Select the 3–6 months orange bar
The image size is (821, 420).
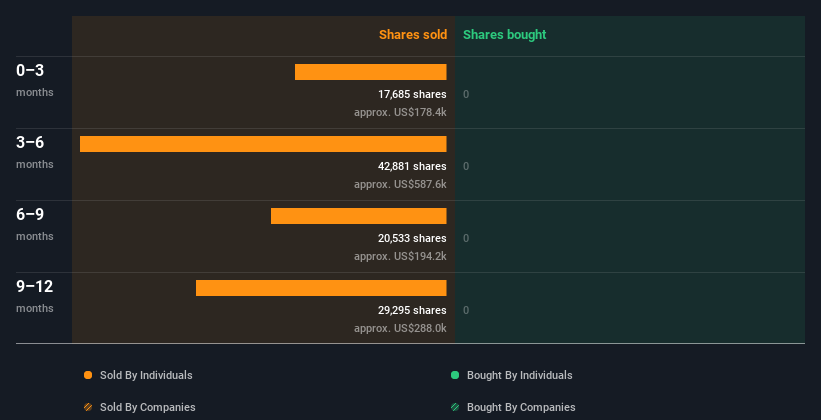263,144
